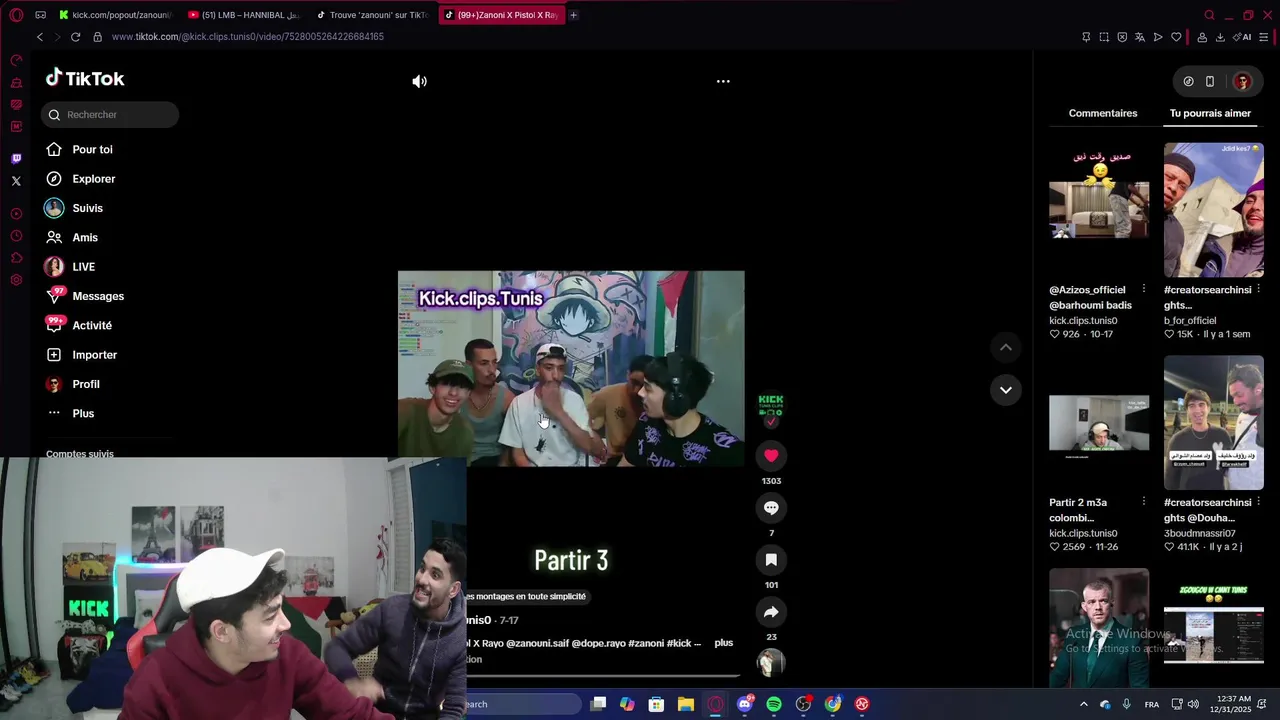Go to the next video with down chevron
Viewport: 1280px width, 720px height.
pyautogui.click(x=1006, y=390)
